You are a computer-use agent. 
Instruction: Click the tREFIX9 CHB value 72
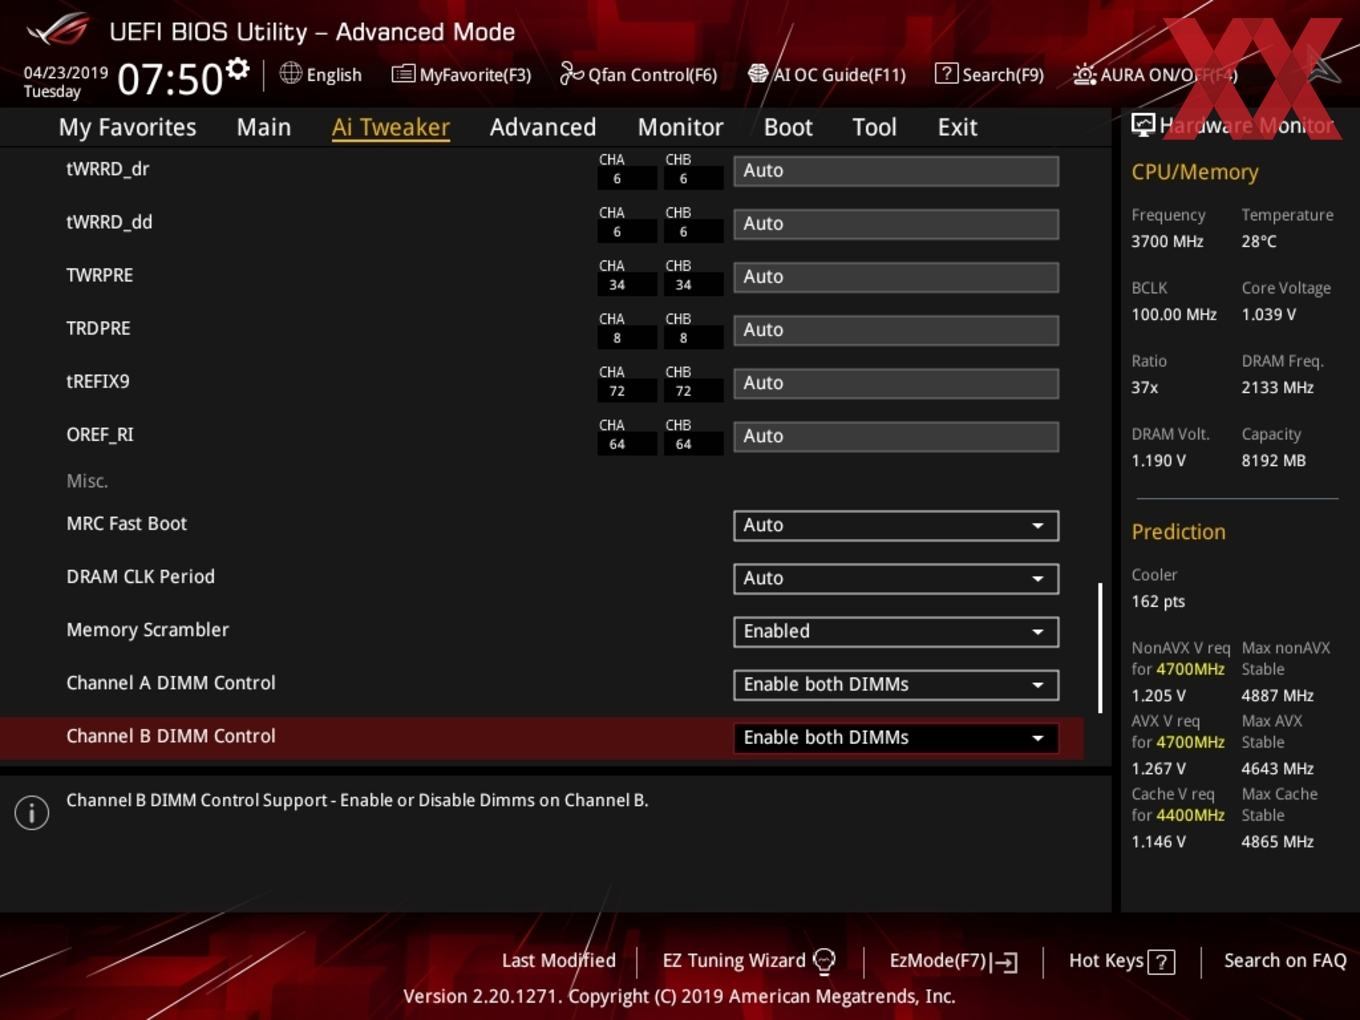tap(683, 391)
